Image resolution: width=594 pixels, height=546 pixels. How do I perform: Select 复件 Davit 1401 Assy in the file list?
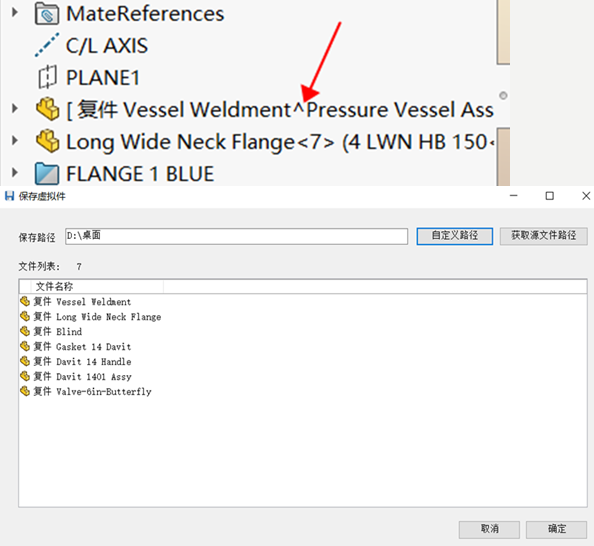pyautogui.click(x=82, y=377)
